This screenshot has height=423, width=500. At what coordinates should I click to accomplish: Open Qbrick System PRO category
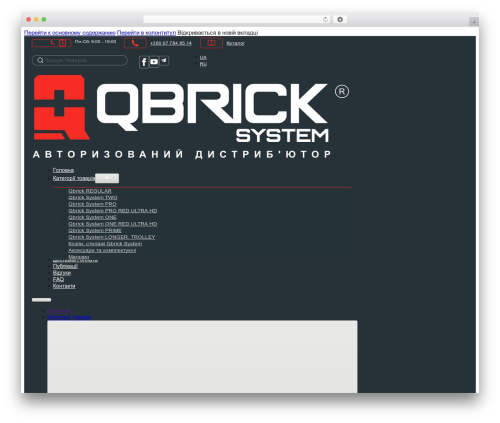click(92, 204)
